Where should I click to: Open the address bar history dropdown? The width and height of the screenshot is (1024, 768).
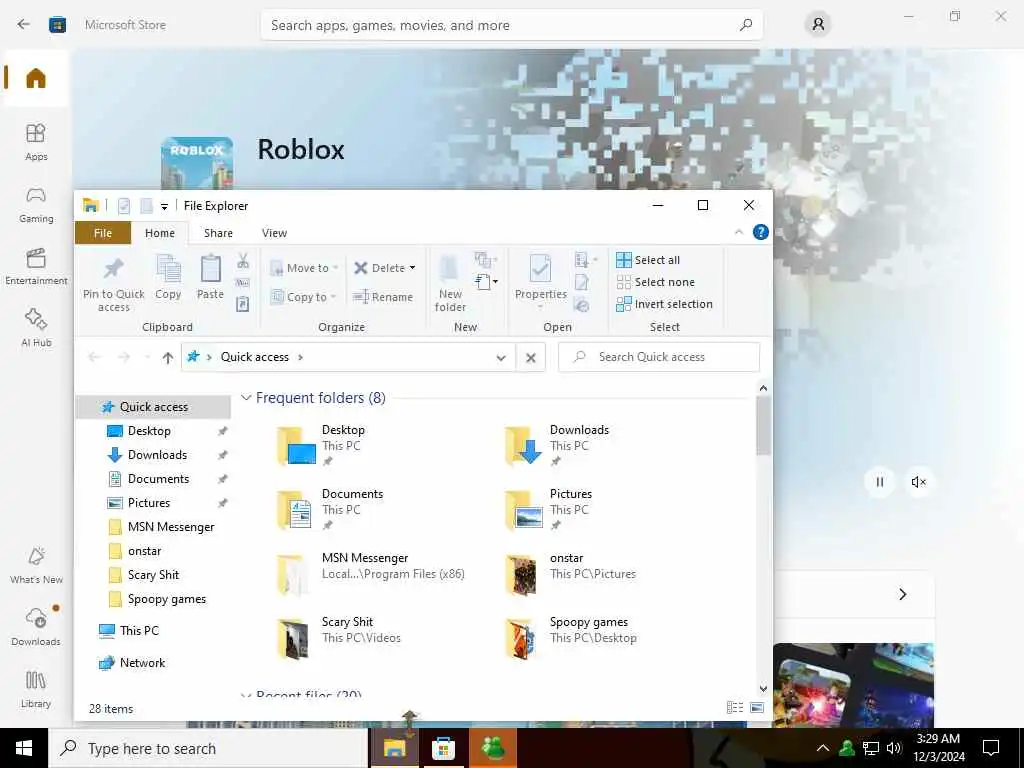501,357
